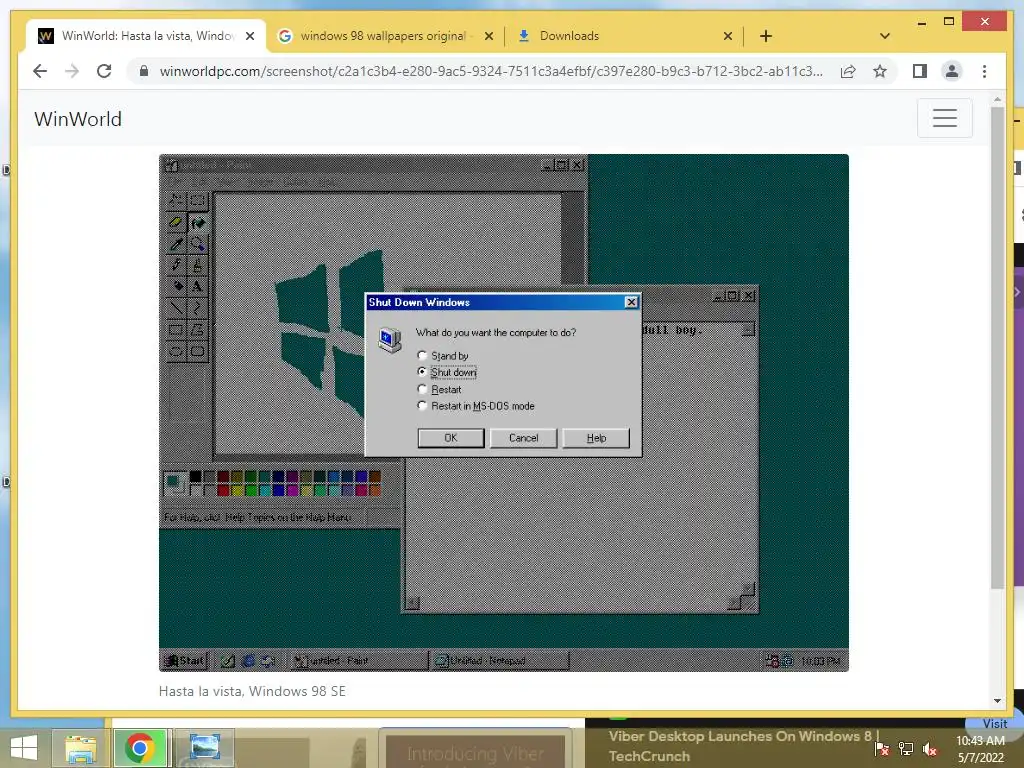Expand the WinWorld hamburger navigation menu
The height and width of the screenshot is (768, 1024).
(x=944, y=118)
